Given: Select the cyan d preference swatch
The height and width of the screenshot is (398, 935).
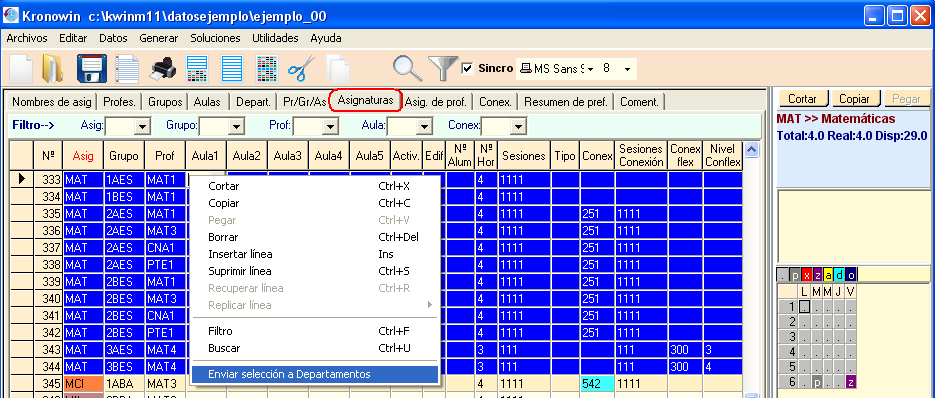Looking at the screenshot, I should click(x=840, y=275).
